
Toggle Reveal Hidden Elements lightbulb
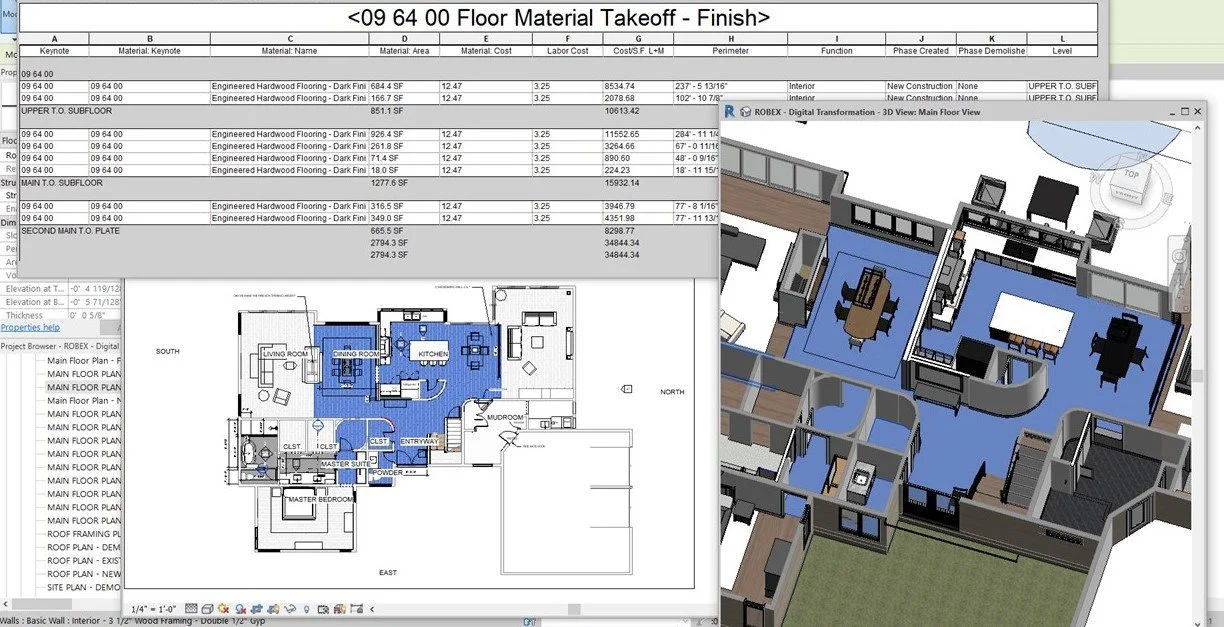(307, 608)
